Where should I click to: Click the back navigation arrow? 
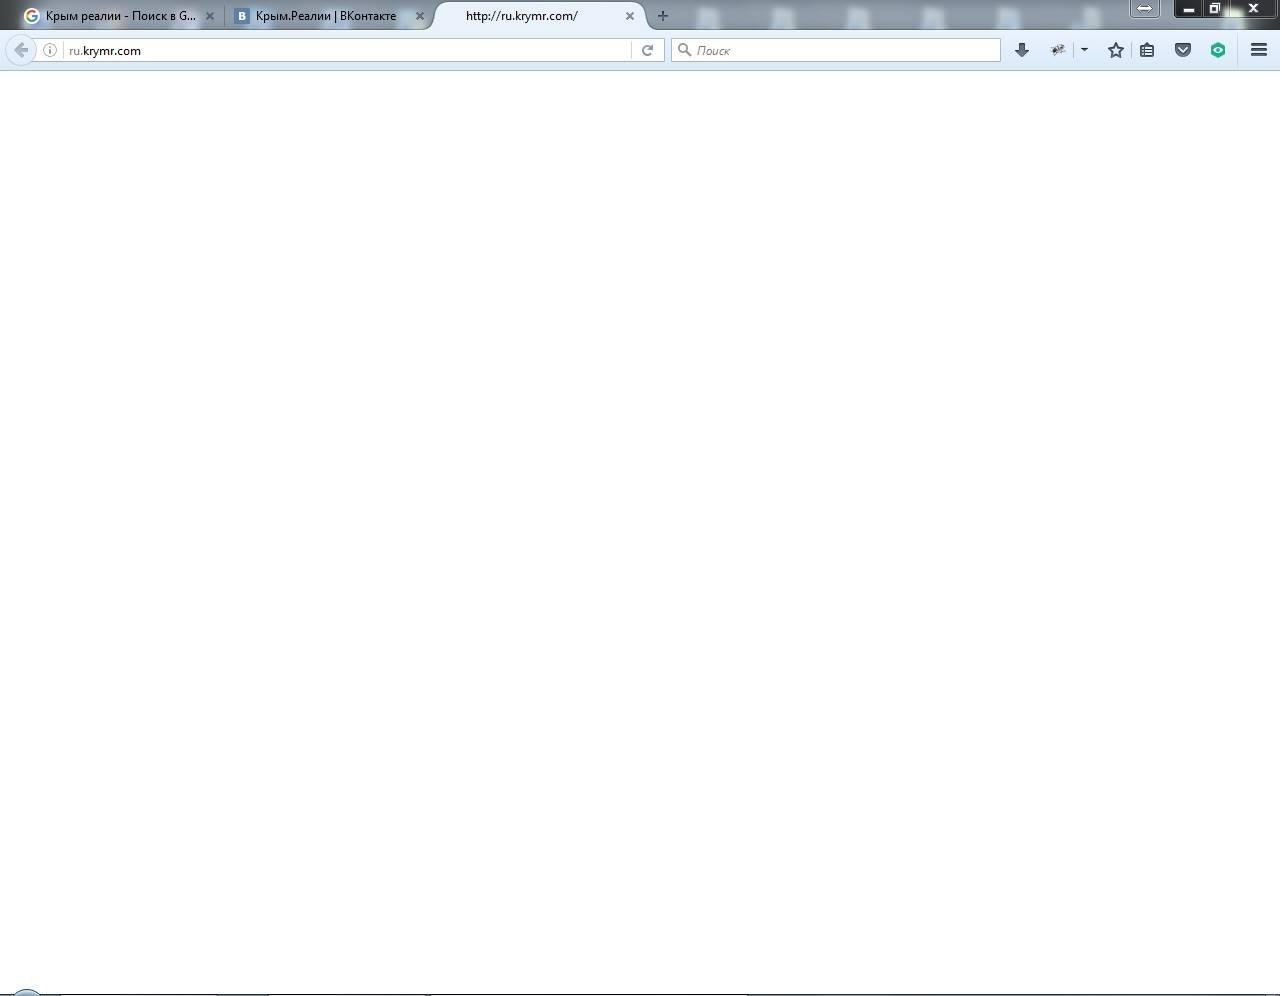tap(20, 50)
